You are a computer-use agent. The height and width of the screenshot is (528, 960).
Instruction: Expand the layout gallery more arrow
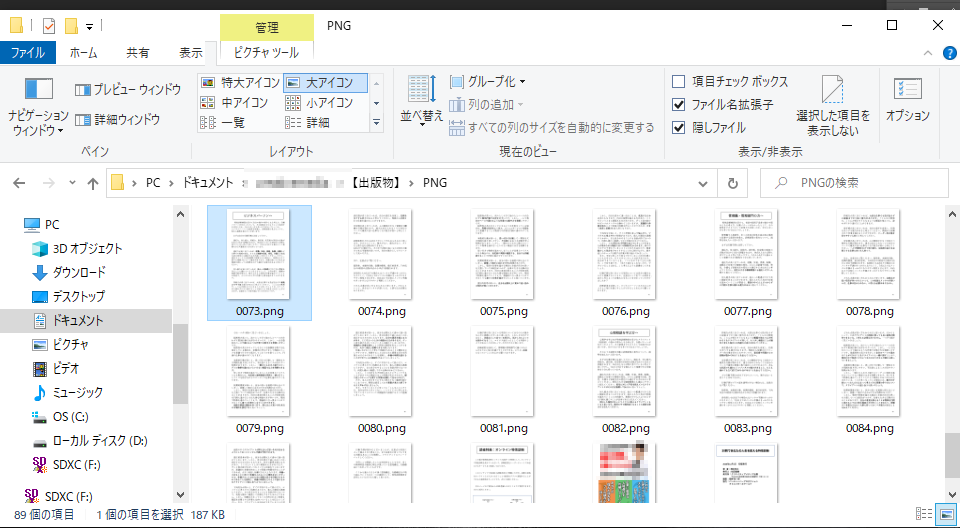point(376,123)
